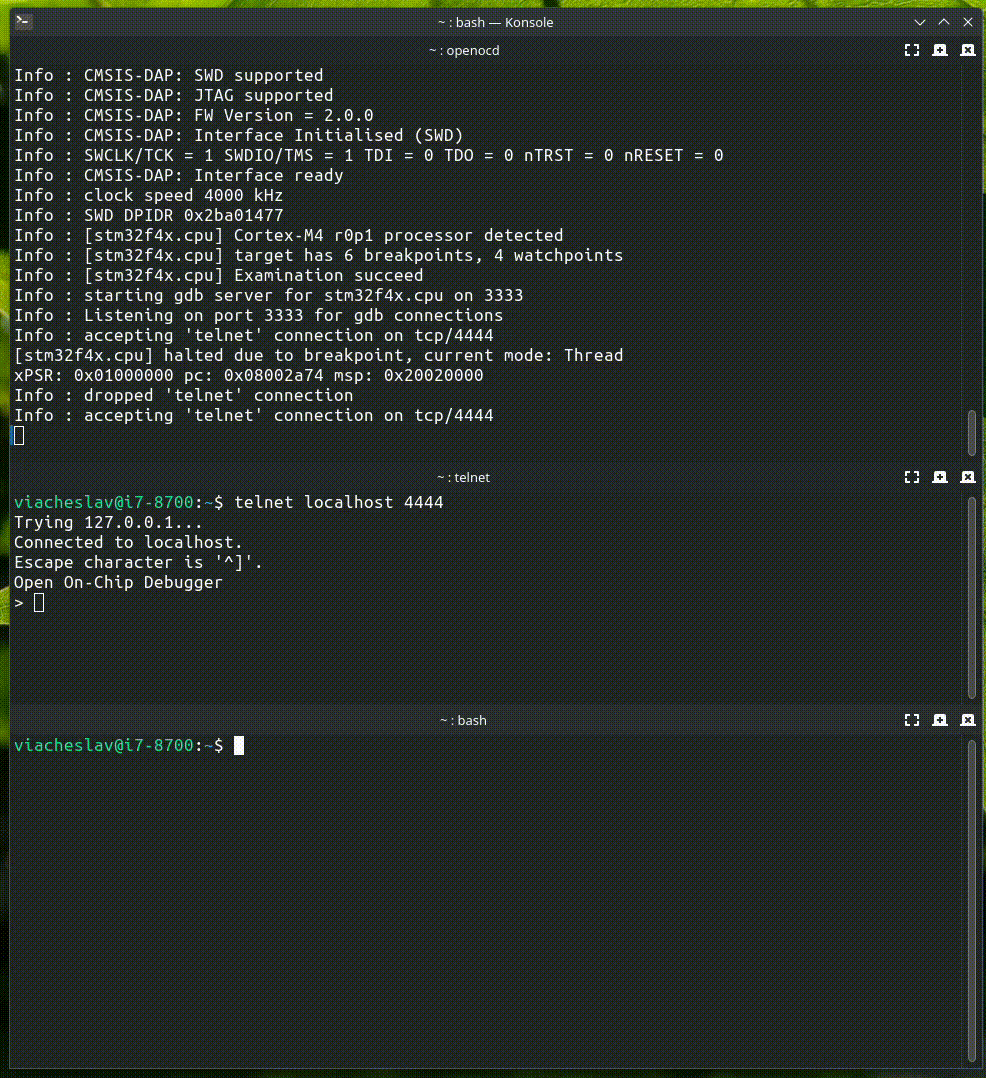
Task: Close the bottom bash split pane
Action: click(967, 720)
